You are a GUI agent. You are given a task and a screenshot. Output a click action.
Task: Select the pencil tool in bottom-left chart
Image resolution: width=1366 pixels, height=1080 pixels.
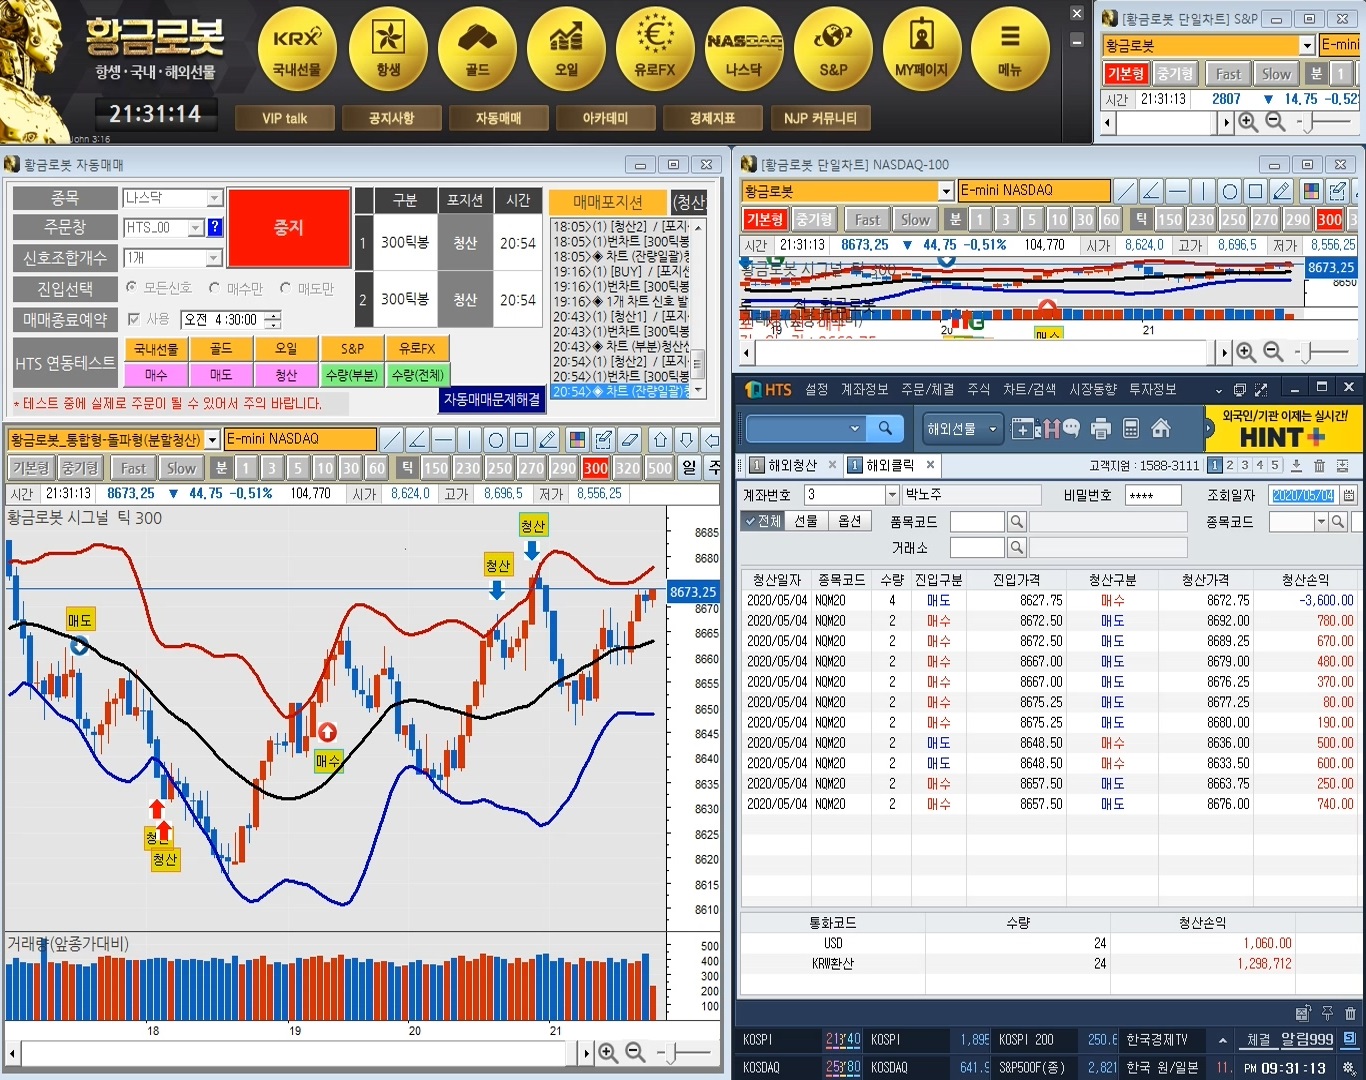[548, 439]
